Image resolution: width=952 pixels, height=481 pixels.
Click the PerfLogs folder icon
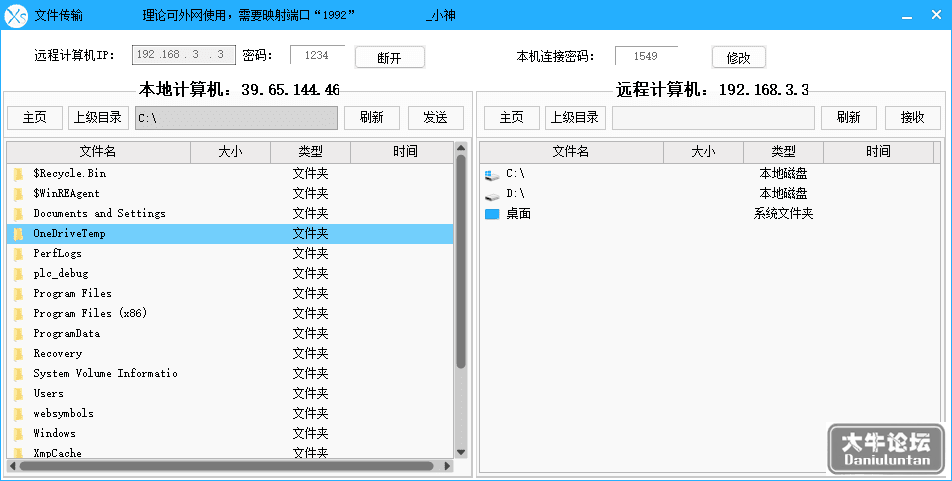pos(18,254)
